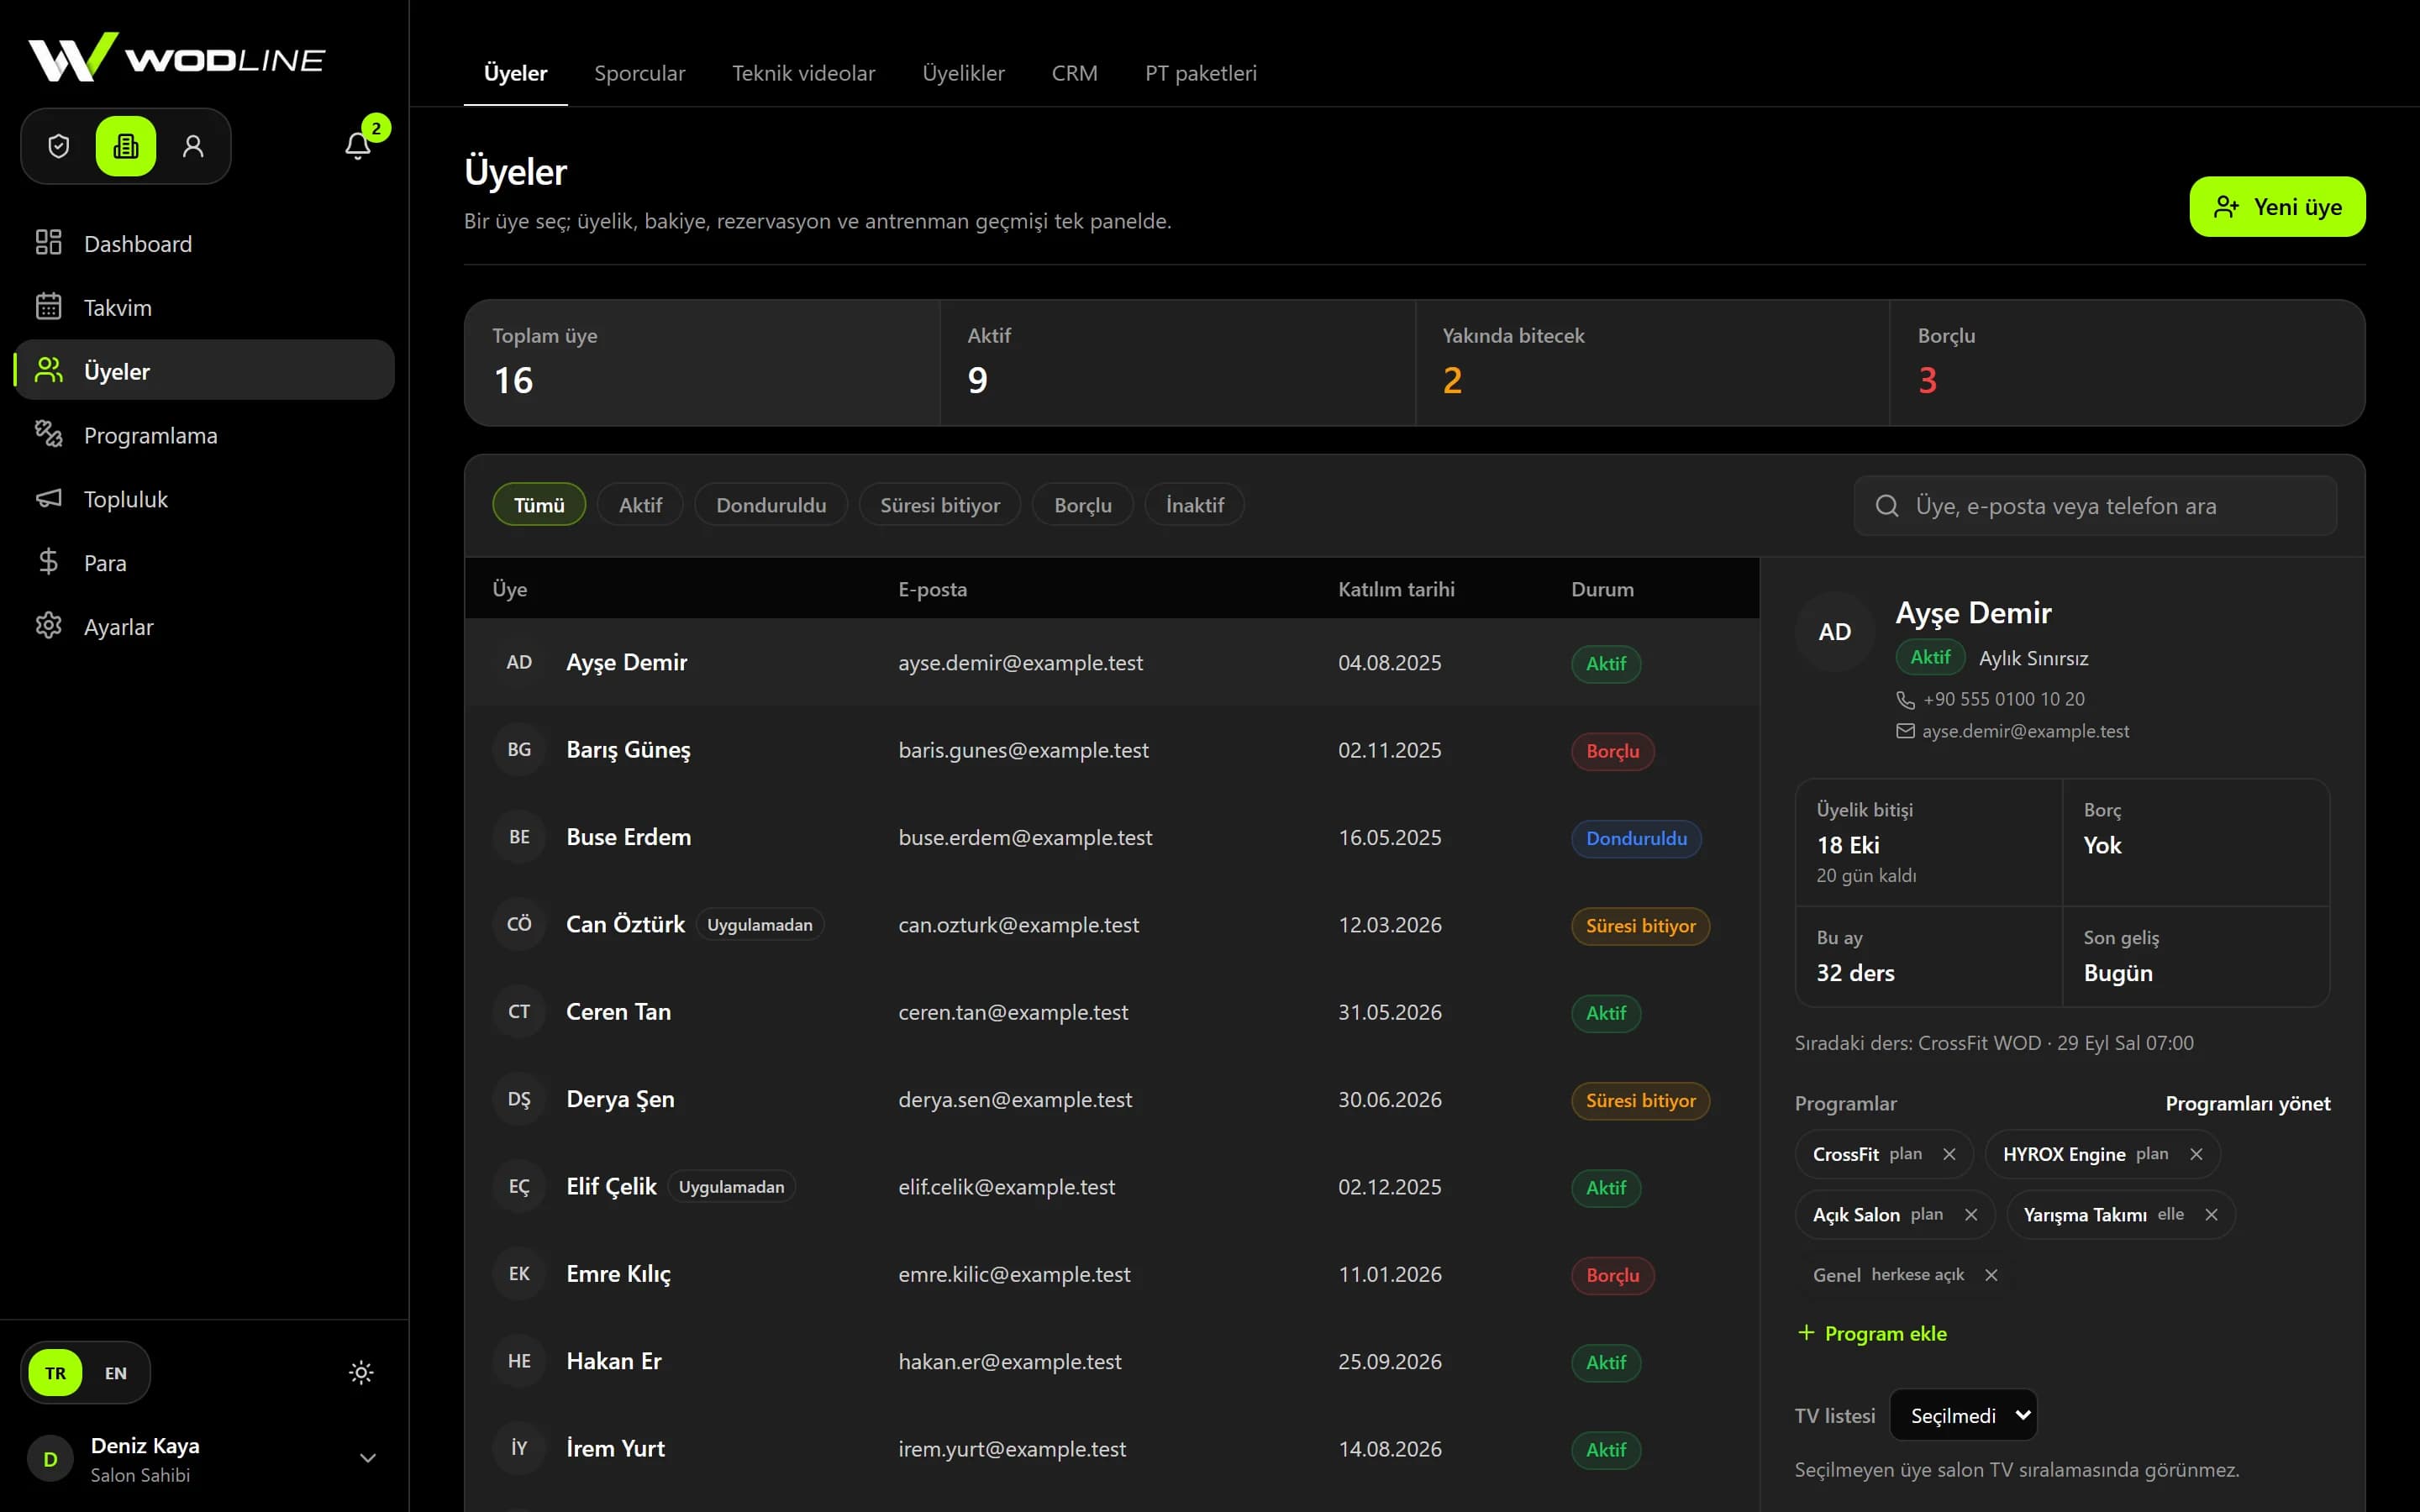Remove the Yarışma Takımı program chip
The width and height of the screenshot is (2420, 1512).
click(2212, 1214)
